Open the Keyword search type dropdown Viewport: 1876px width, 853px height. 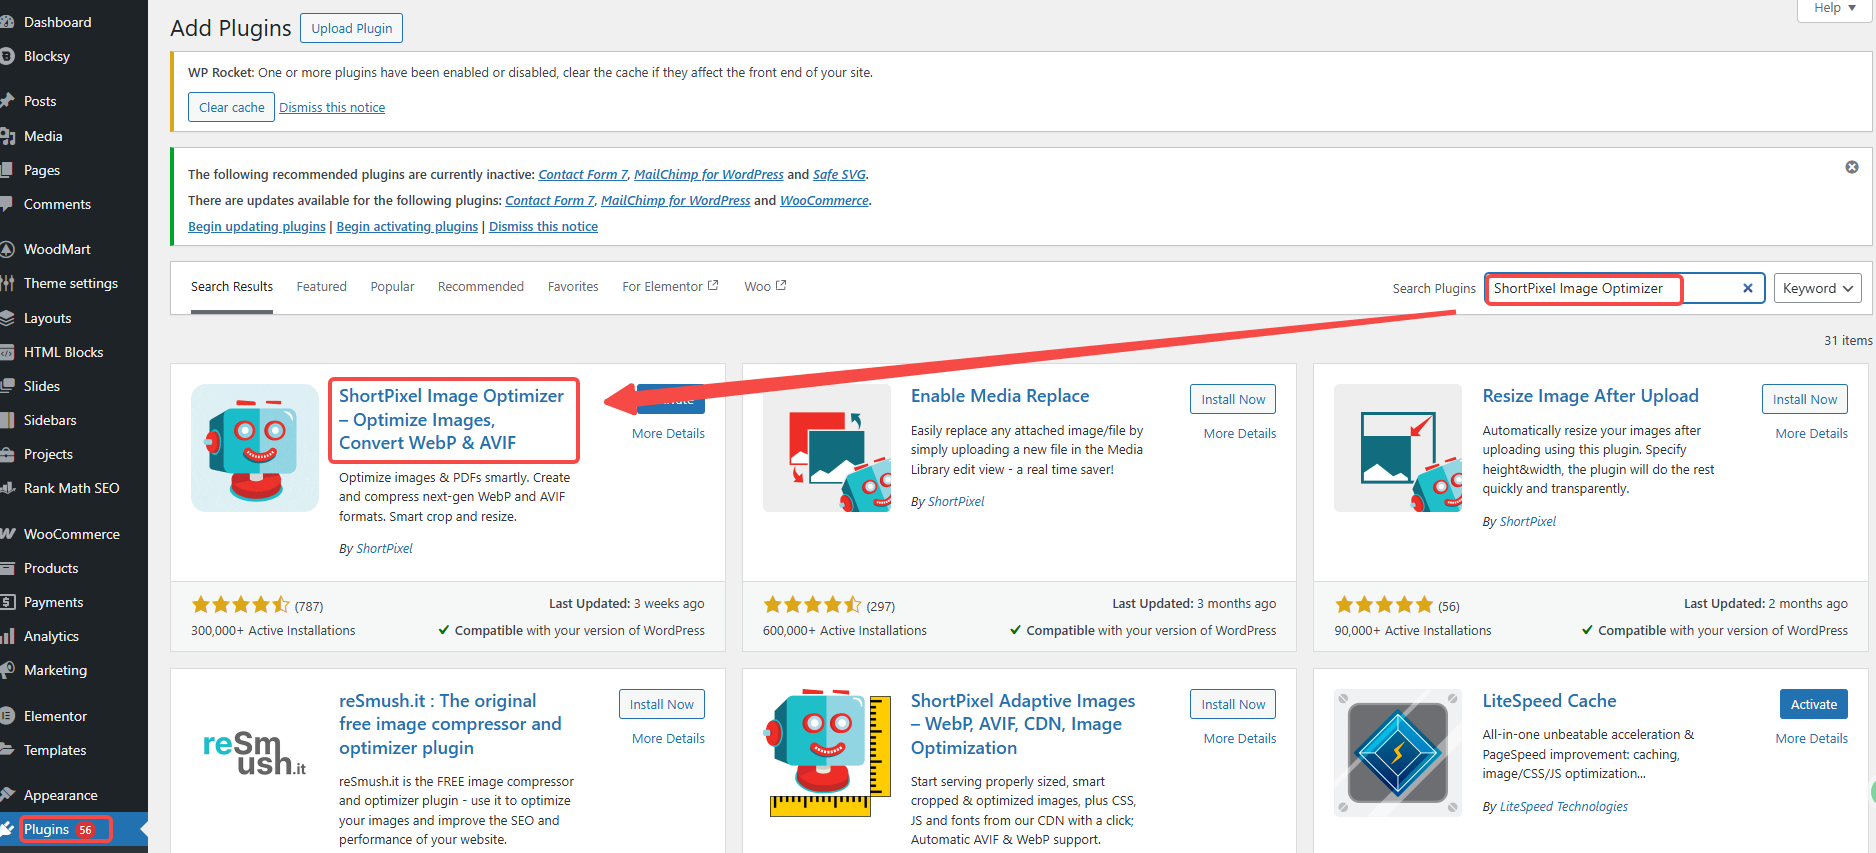[1816, 288]
